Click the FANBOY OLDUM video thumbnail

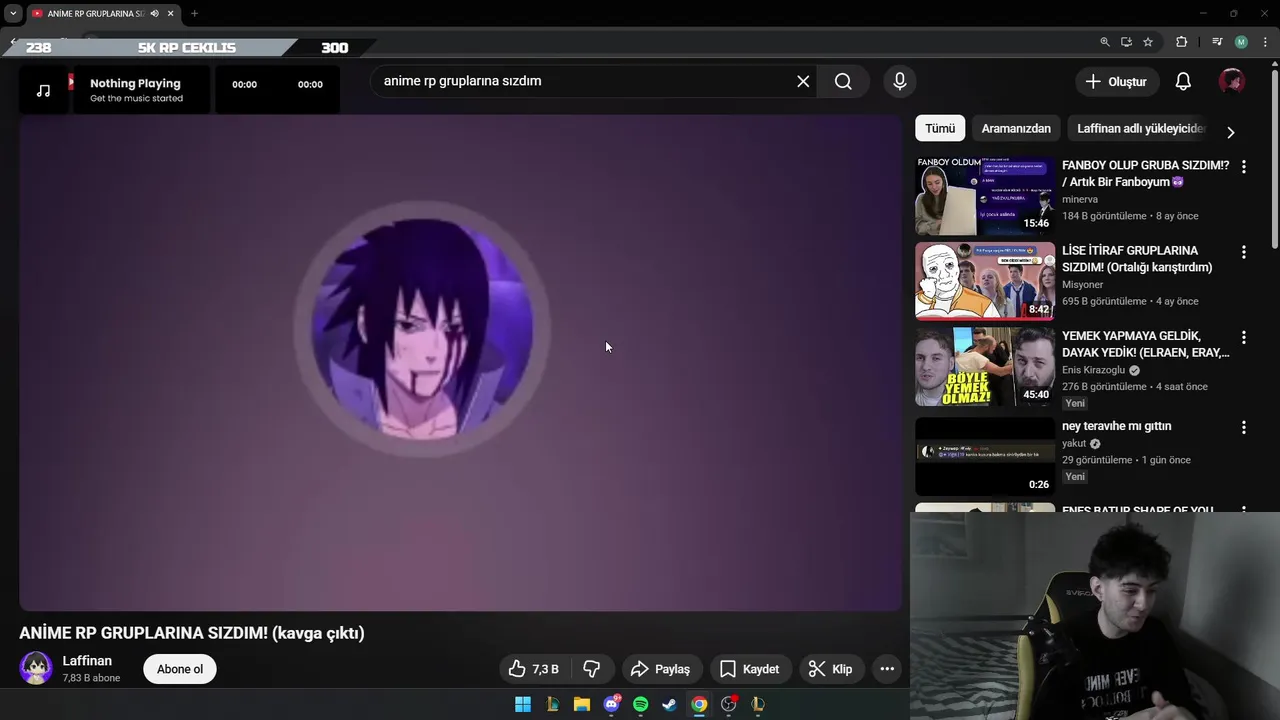pyautogui.click(x=985, y=195)
